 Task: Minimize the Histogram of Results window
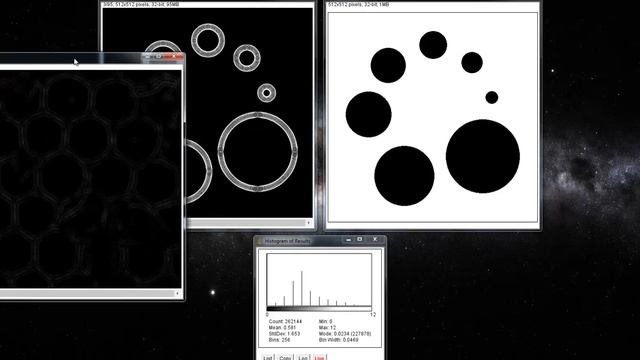click(x=348, y=240)
